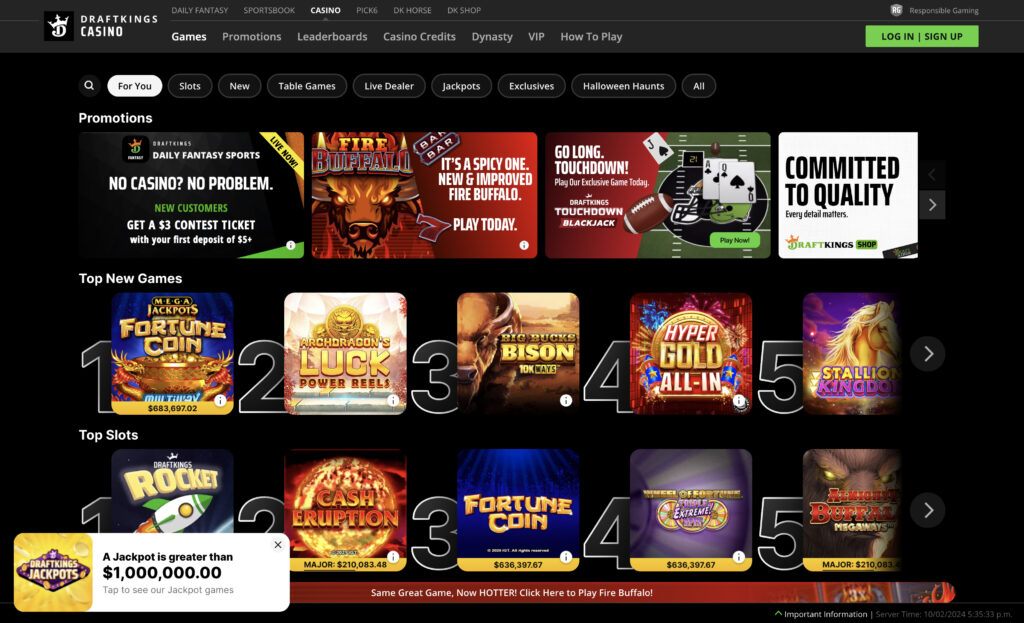Image resolution: width=1024 pixels, height=623 pixels.
Task: Open info icon on Fire Buffalo promo
Action: click(526, 243)
